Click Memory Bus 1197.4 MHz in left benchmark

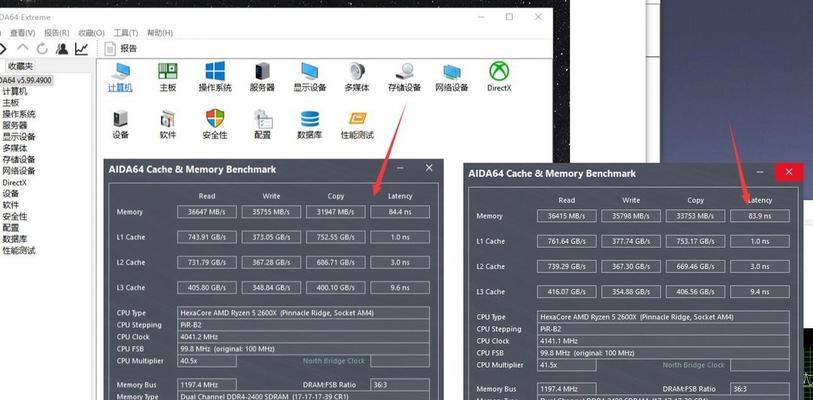click(207, 385)
